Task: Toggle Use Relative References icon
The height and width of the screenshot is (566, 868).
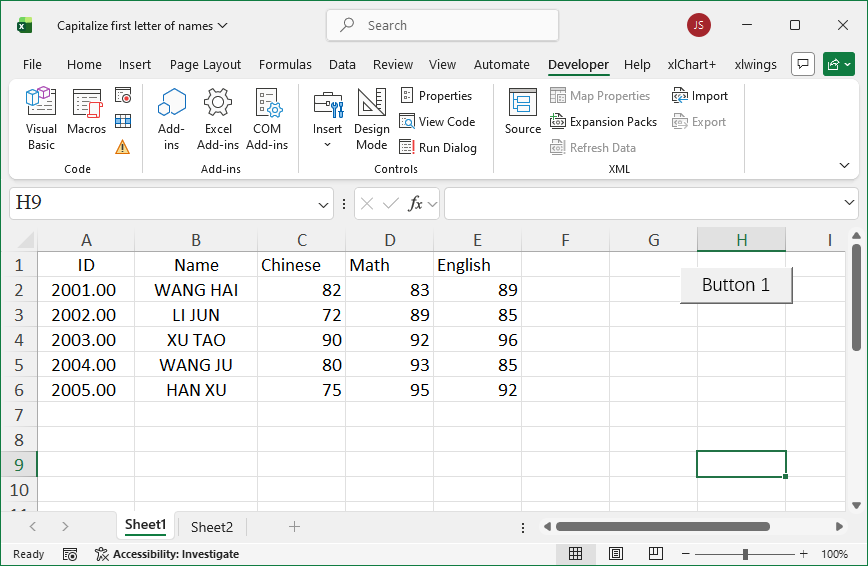Action: tap(123, 121)
